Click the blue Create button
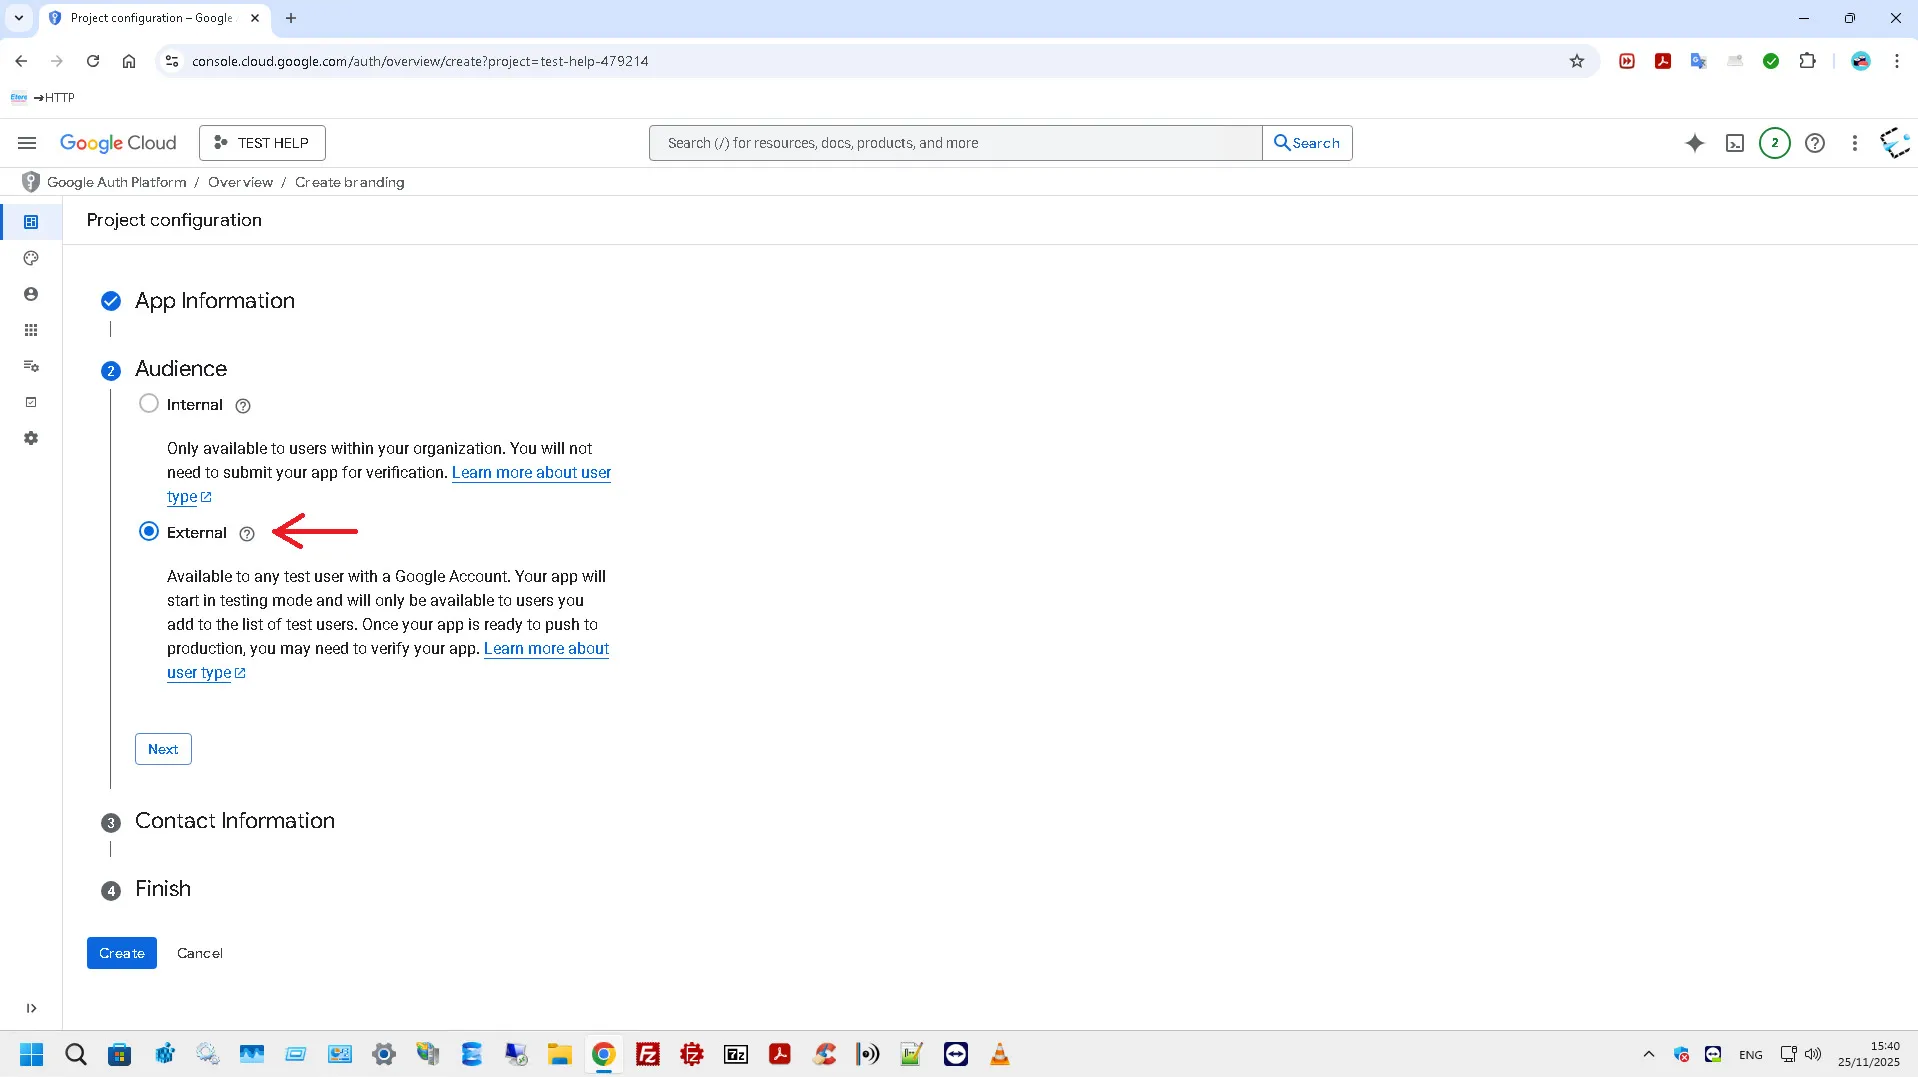Image resolution: width=1918 pixels, height=1077 pixels. (121, 953)
